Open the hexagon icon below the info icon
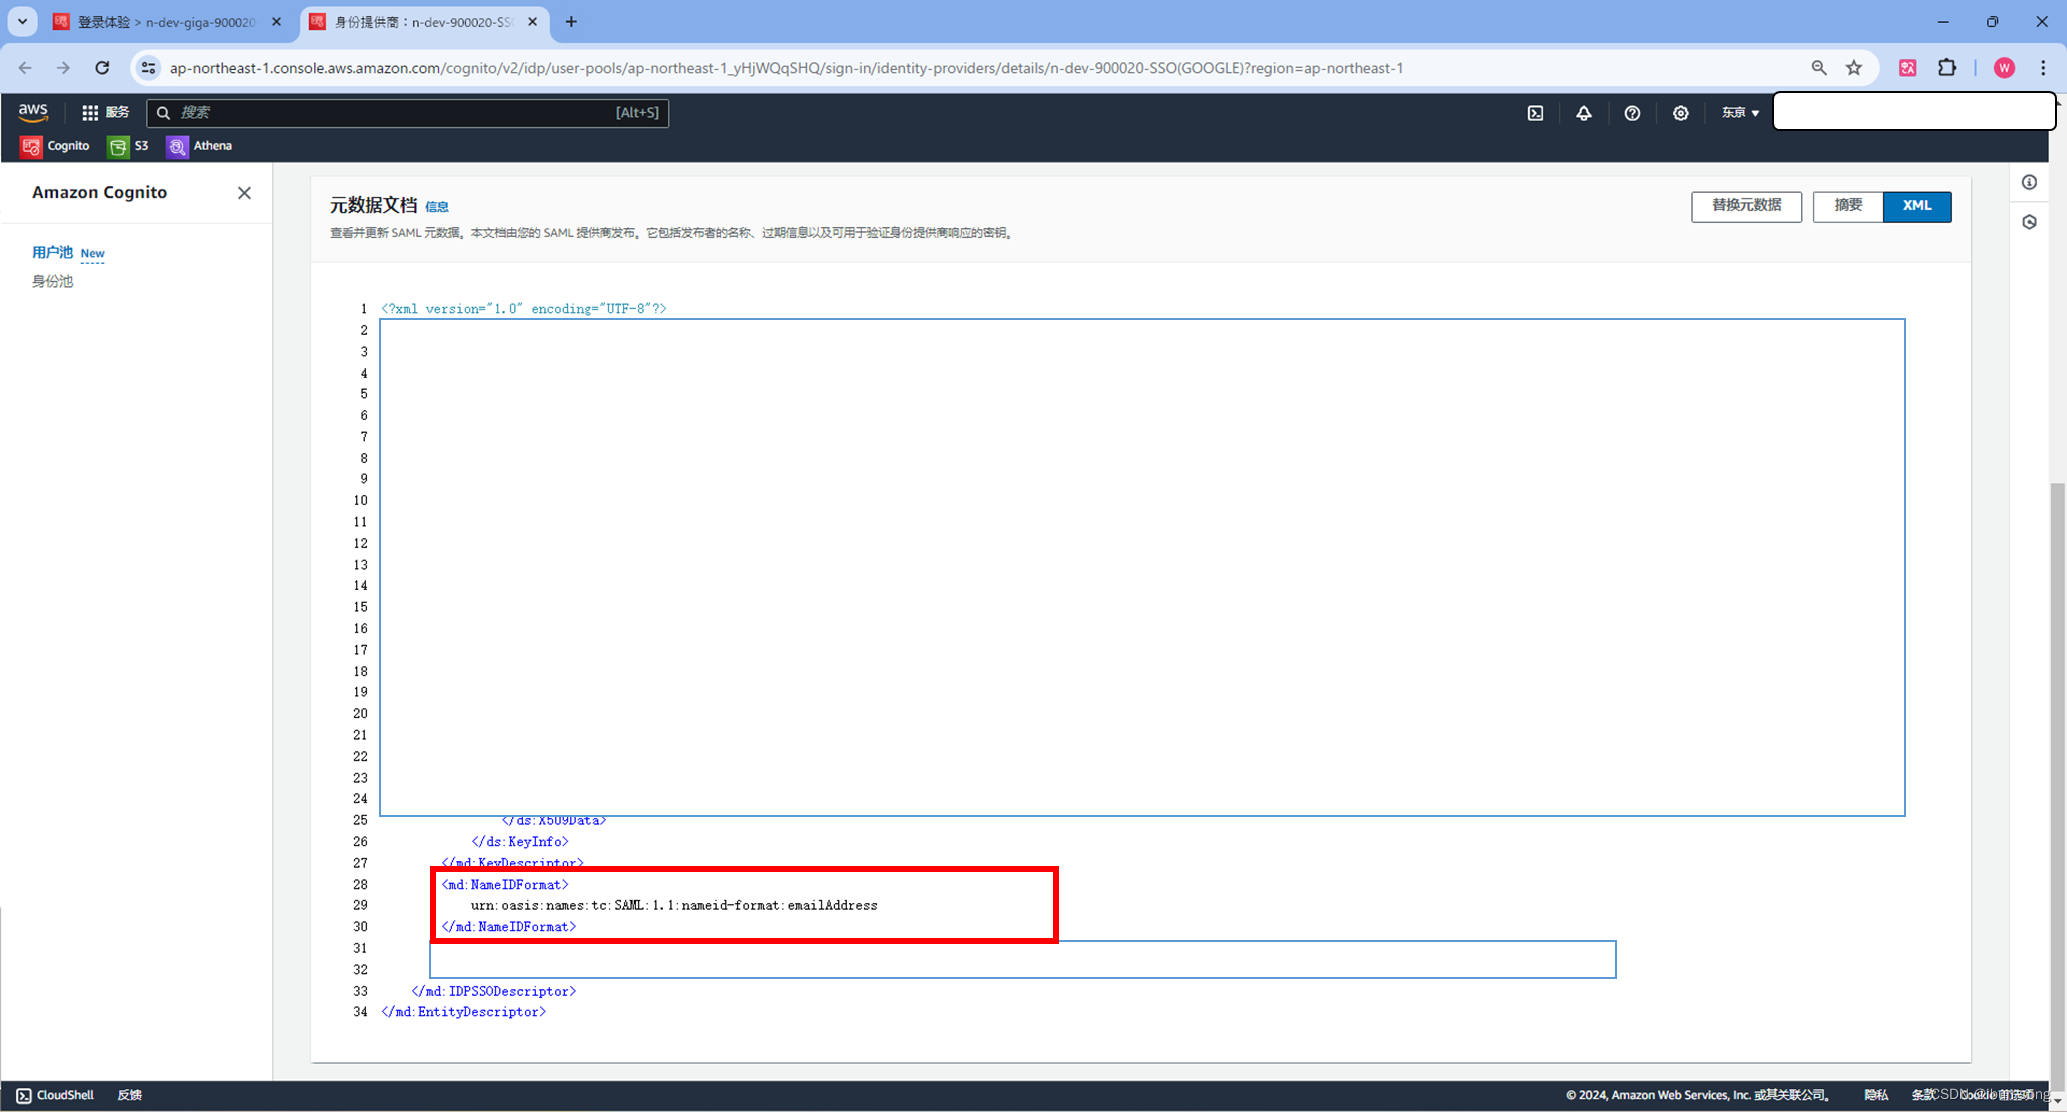This screenshot has width=2067, height=1112. pos(2029,222)
